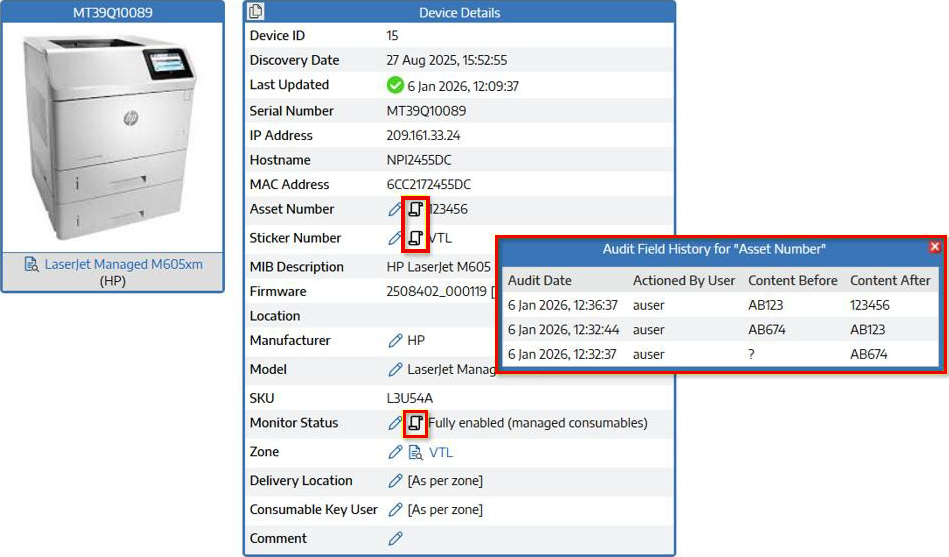Click the MIB Description value HP LaserJet M605

pos(439,267)
